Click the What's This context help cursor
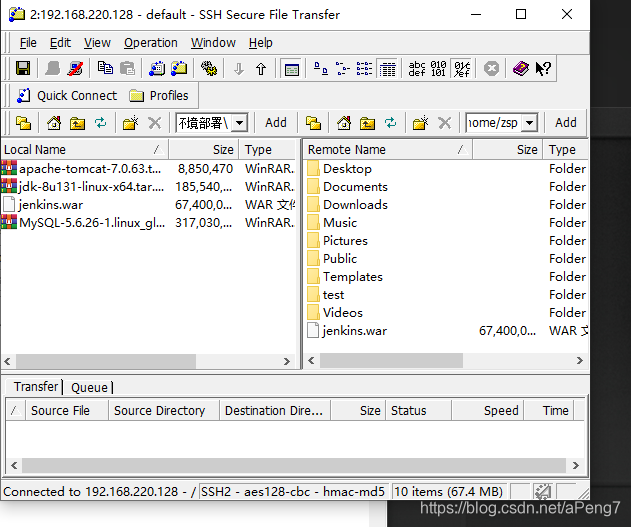Viewport: 631px width, 527px height. [x=543, y=68]
